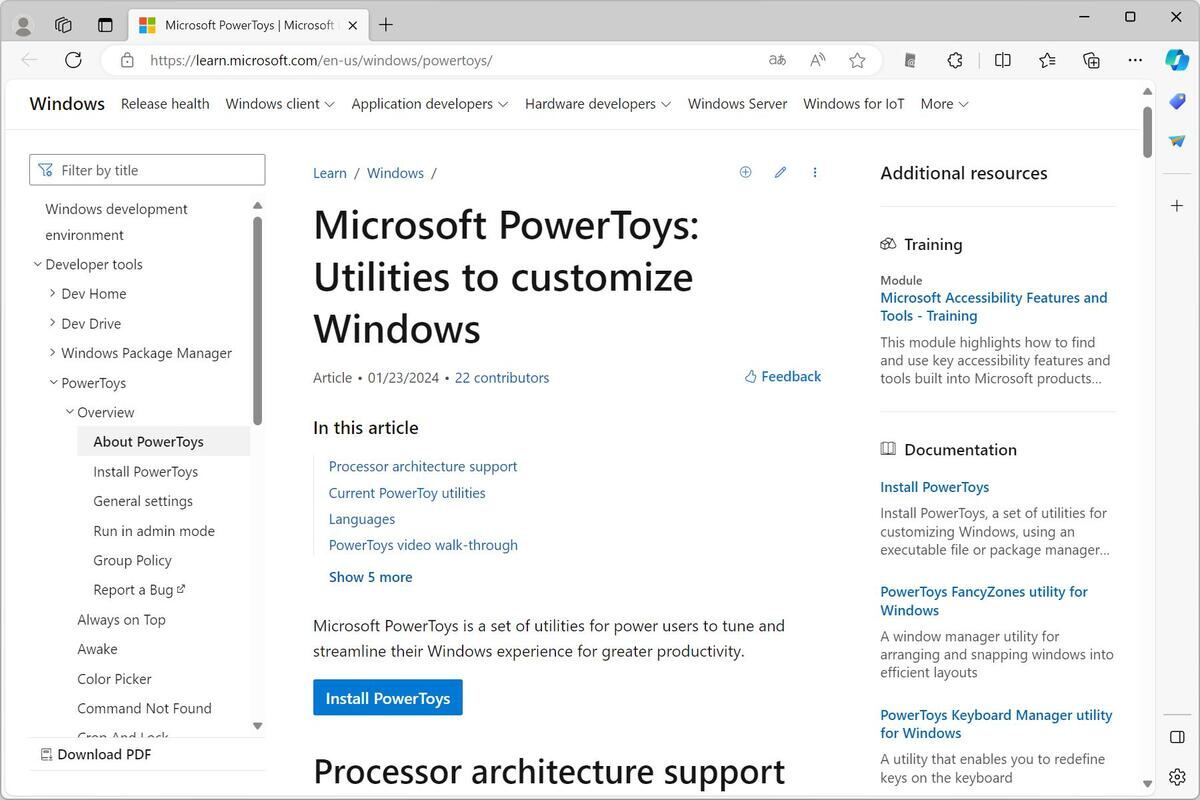This screenshot has height=800, width=1200.
Task: Open PowerToys Keyboard Manager utility documentation link
Action: pos(996,724)
